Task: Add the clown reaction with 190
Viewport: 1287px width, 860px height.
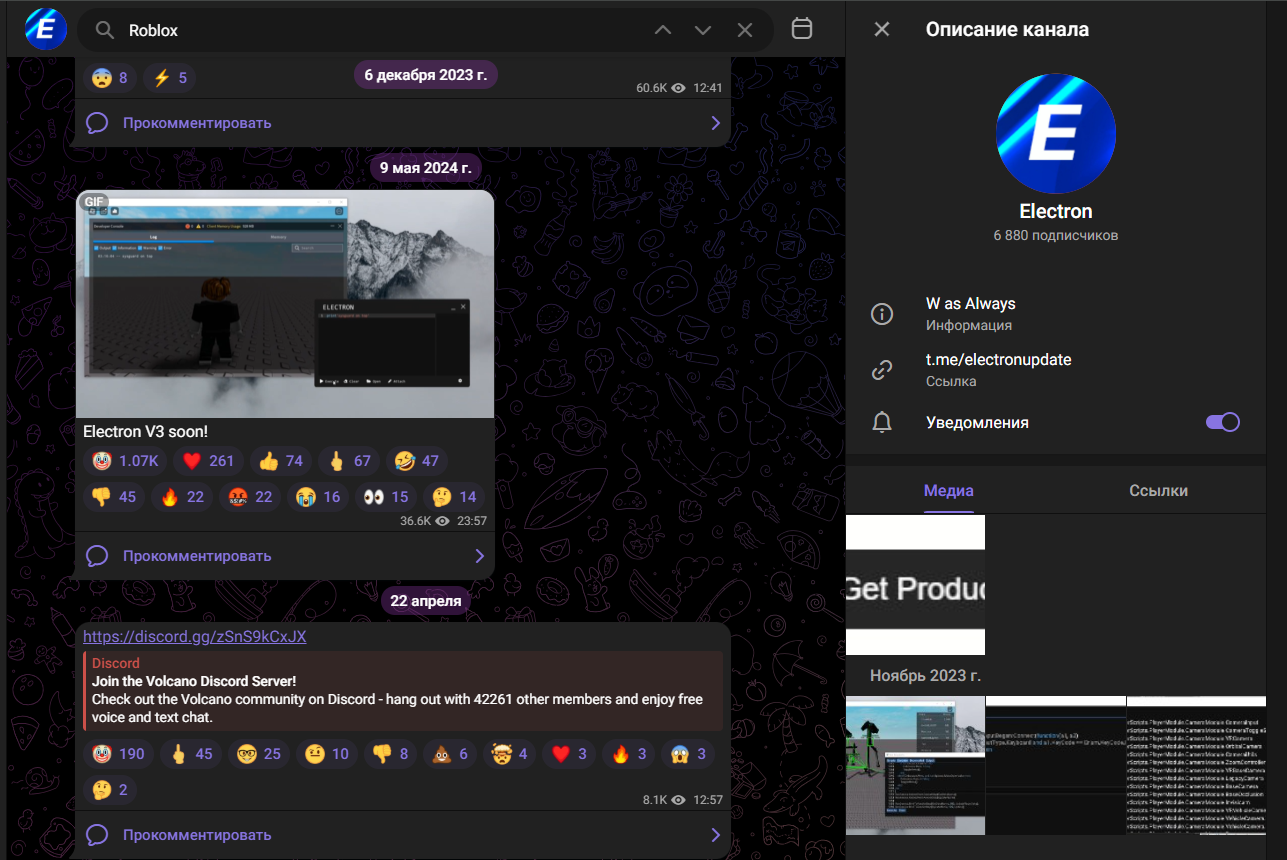Action: [x=118, y=754]
